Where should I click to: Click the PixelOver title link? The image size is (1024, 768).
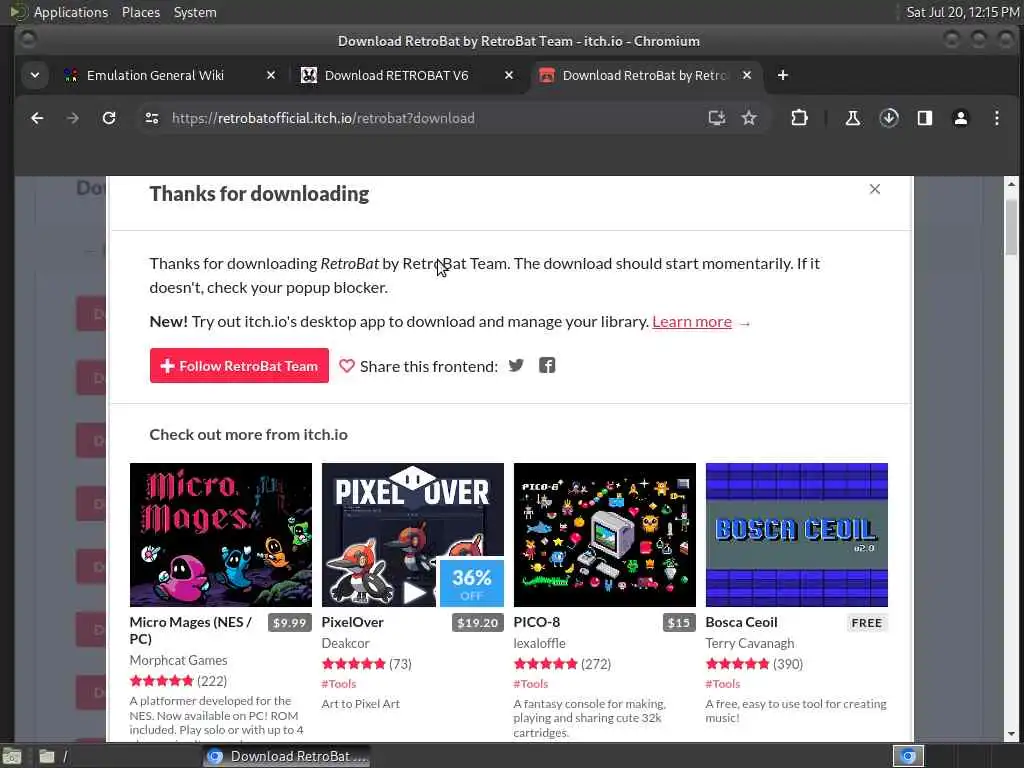tap(353, 622)
